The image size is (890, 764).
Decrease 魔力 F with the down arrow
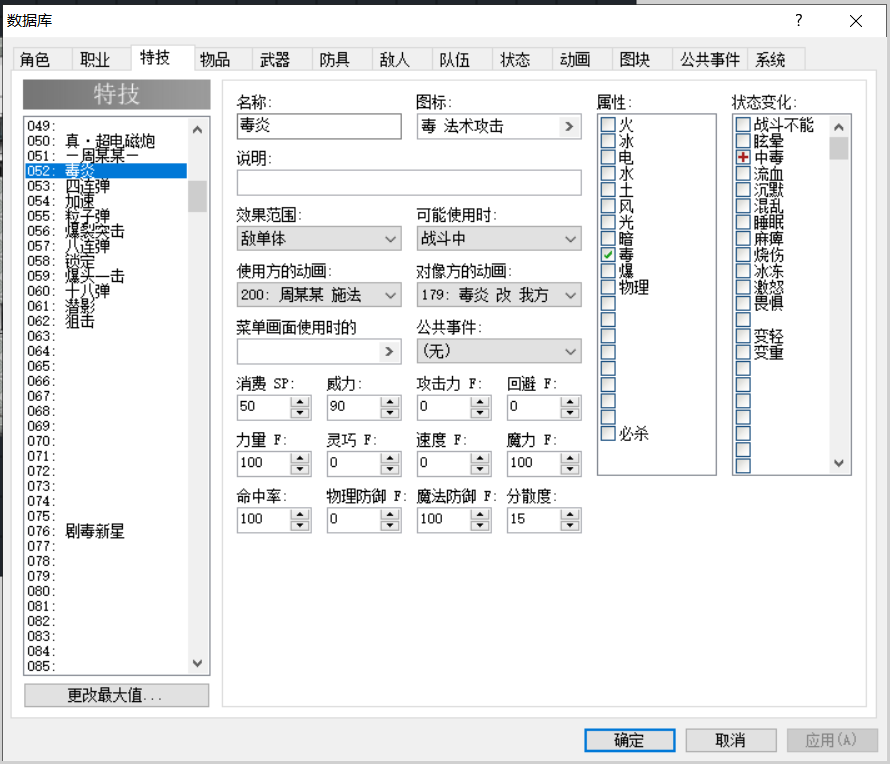coord(569,469)
